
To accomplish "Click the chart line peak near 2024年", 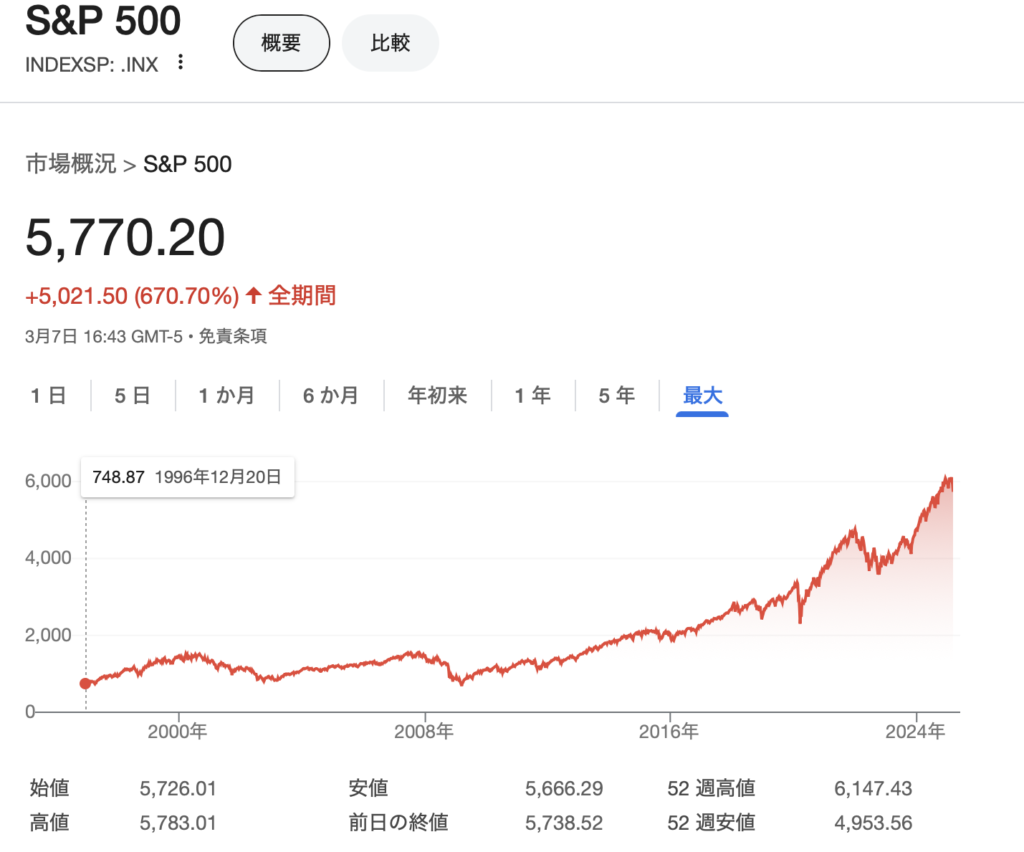I will point(946,479).
